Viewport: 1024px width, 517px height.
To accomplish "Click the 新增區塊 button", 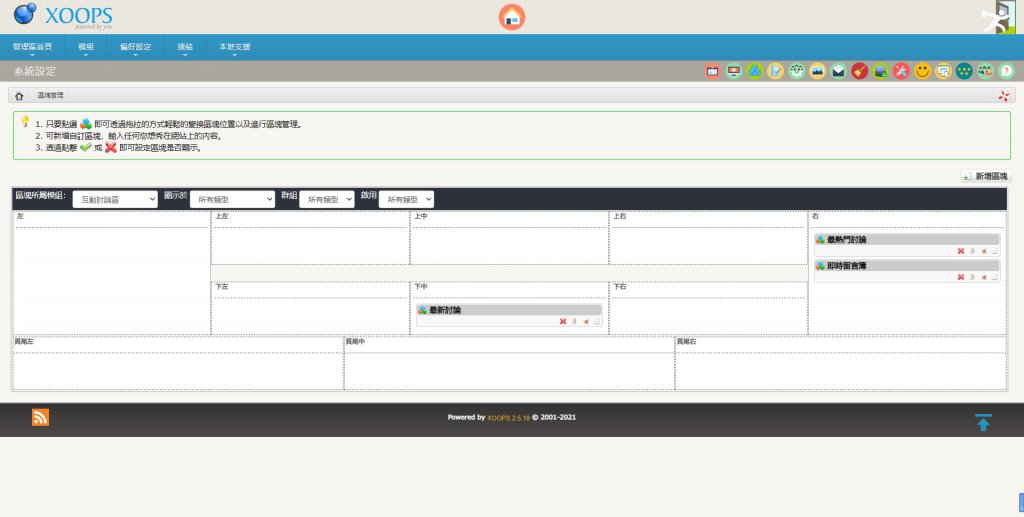I will 985,176.
